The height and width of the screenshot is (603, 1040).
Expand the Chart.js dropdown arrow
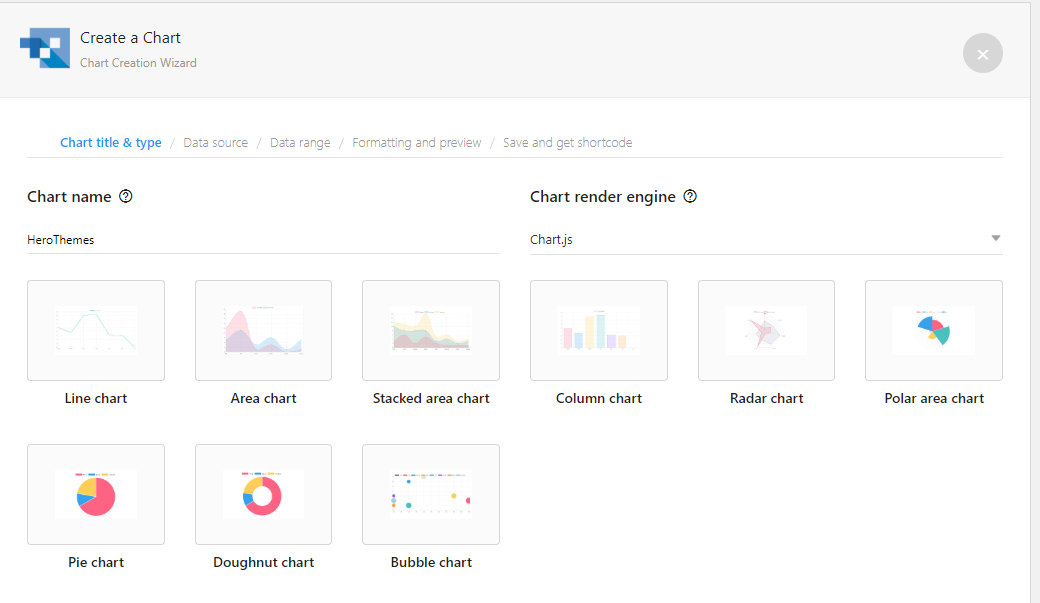pyautogui.click(x=995, y=239)
